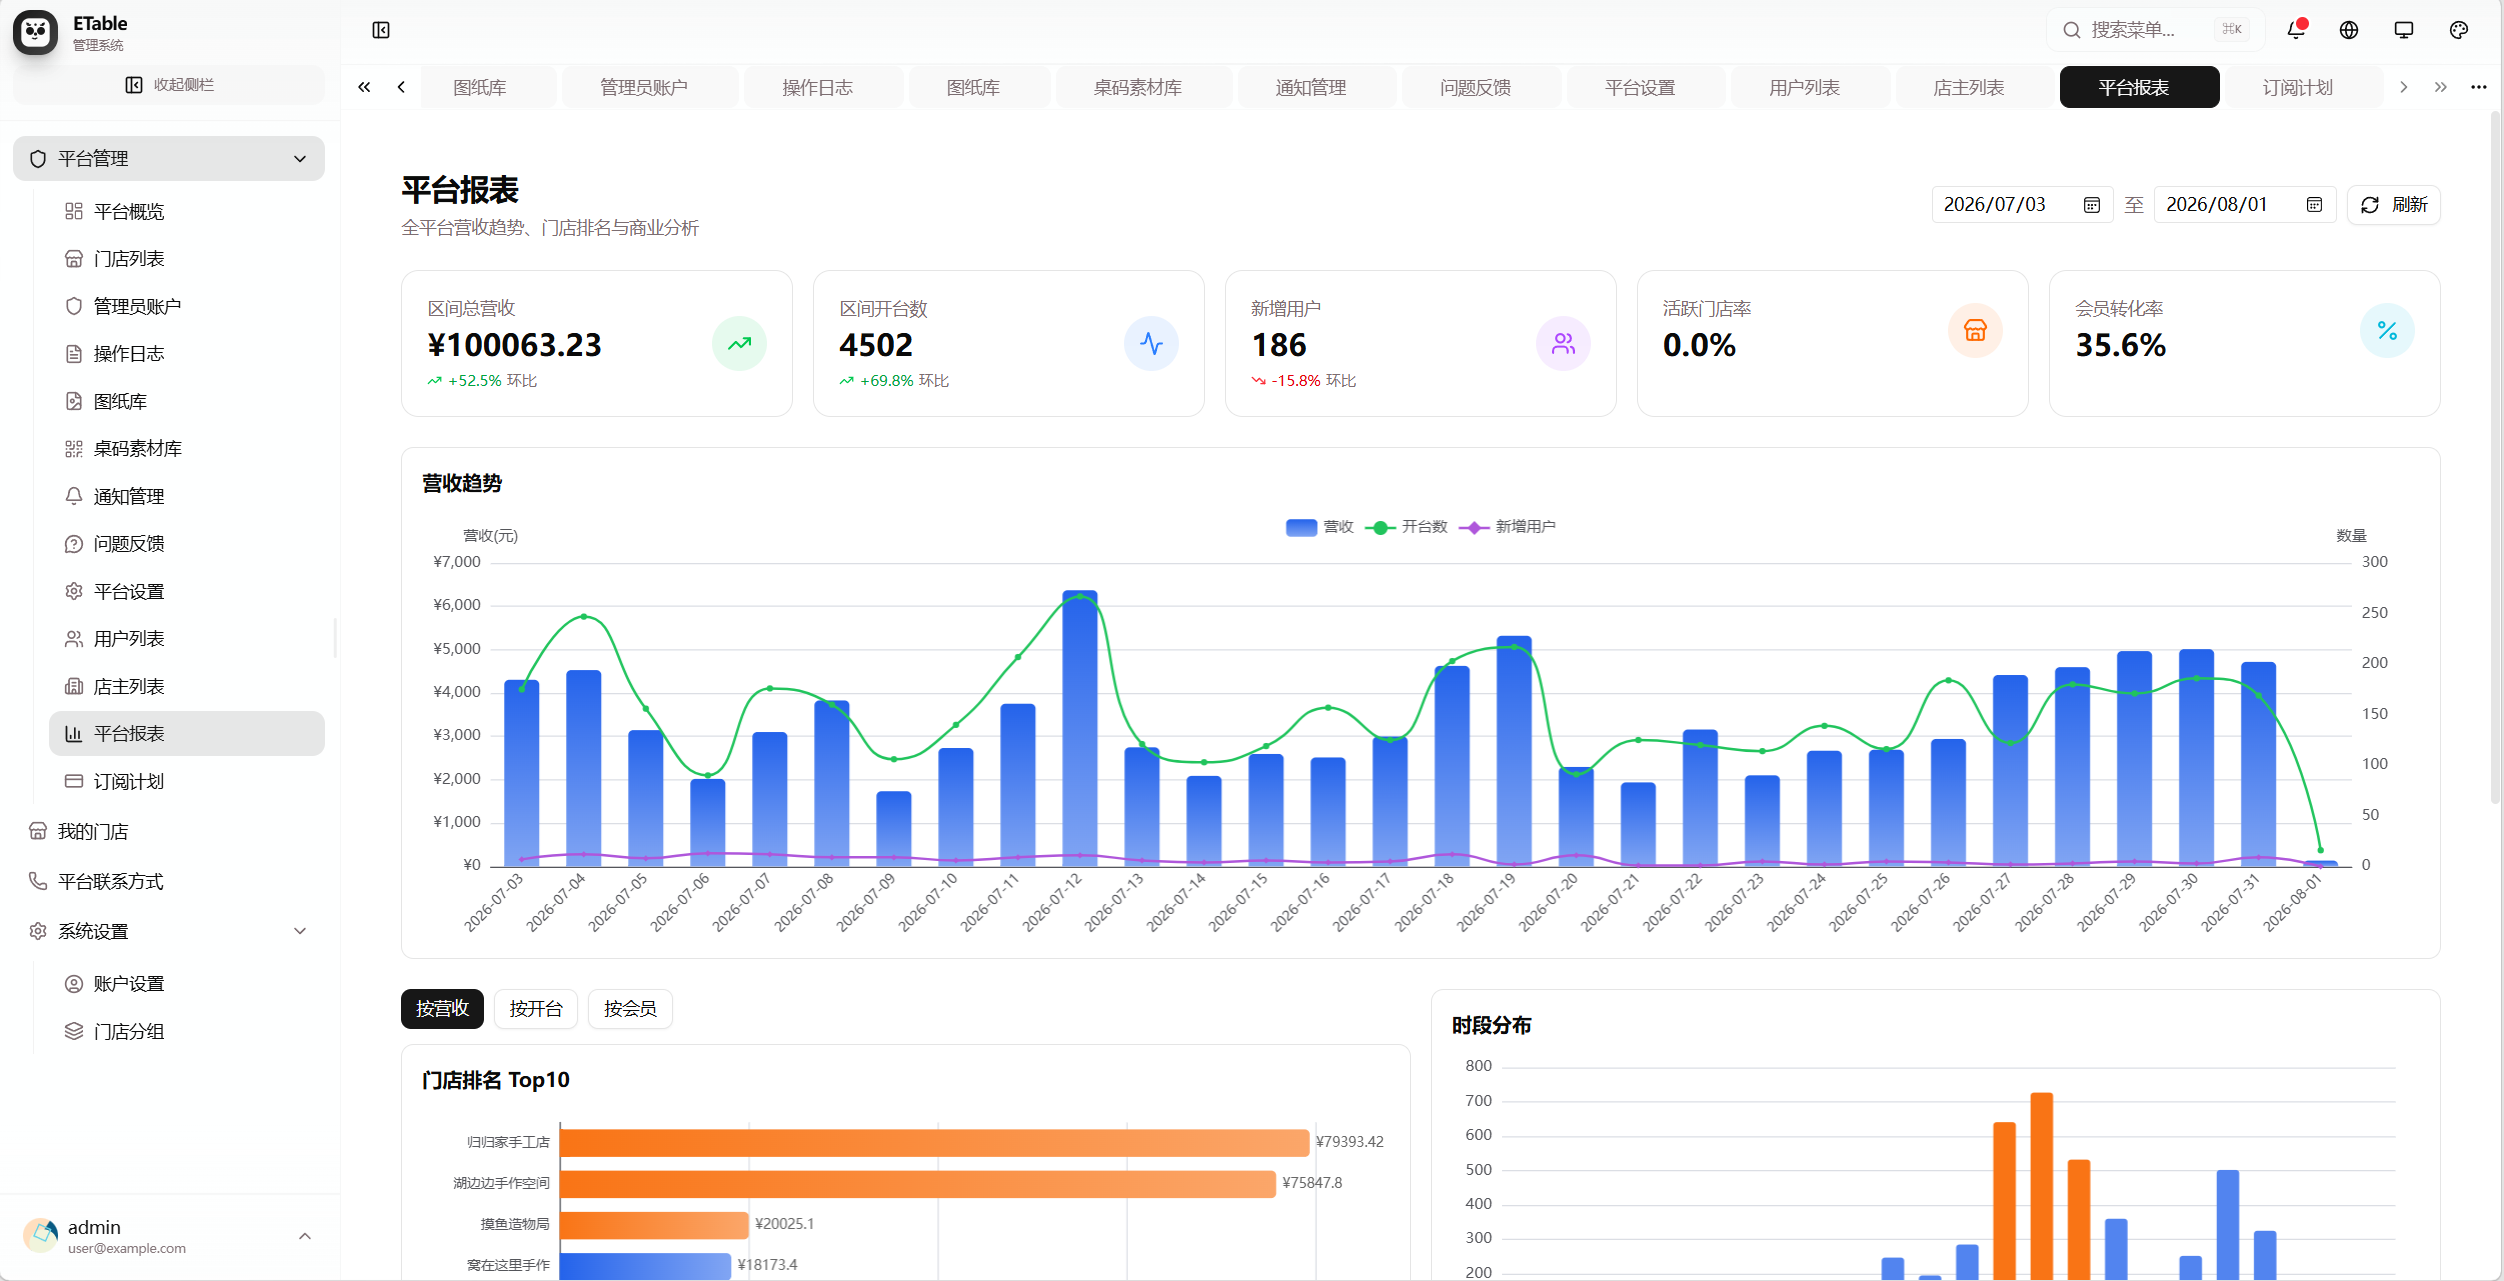
Task: Click the monitor display icon
Action: [x=2404, y=30]
